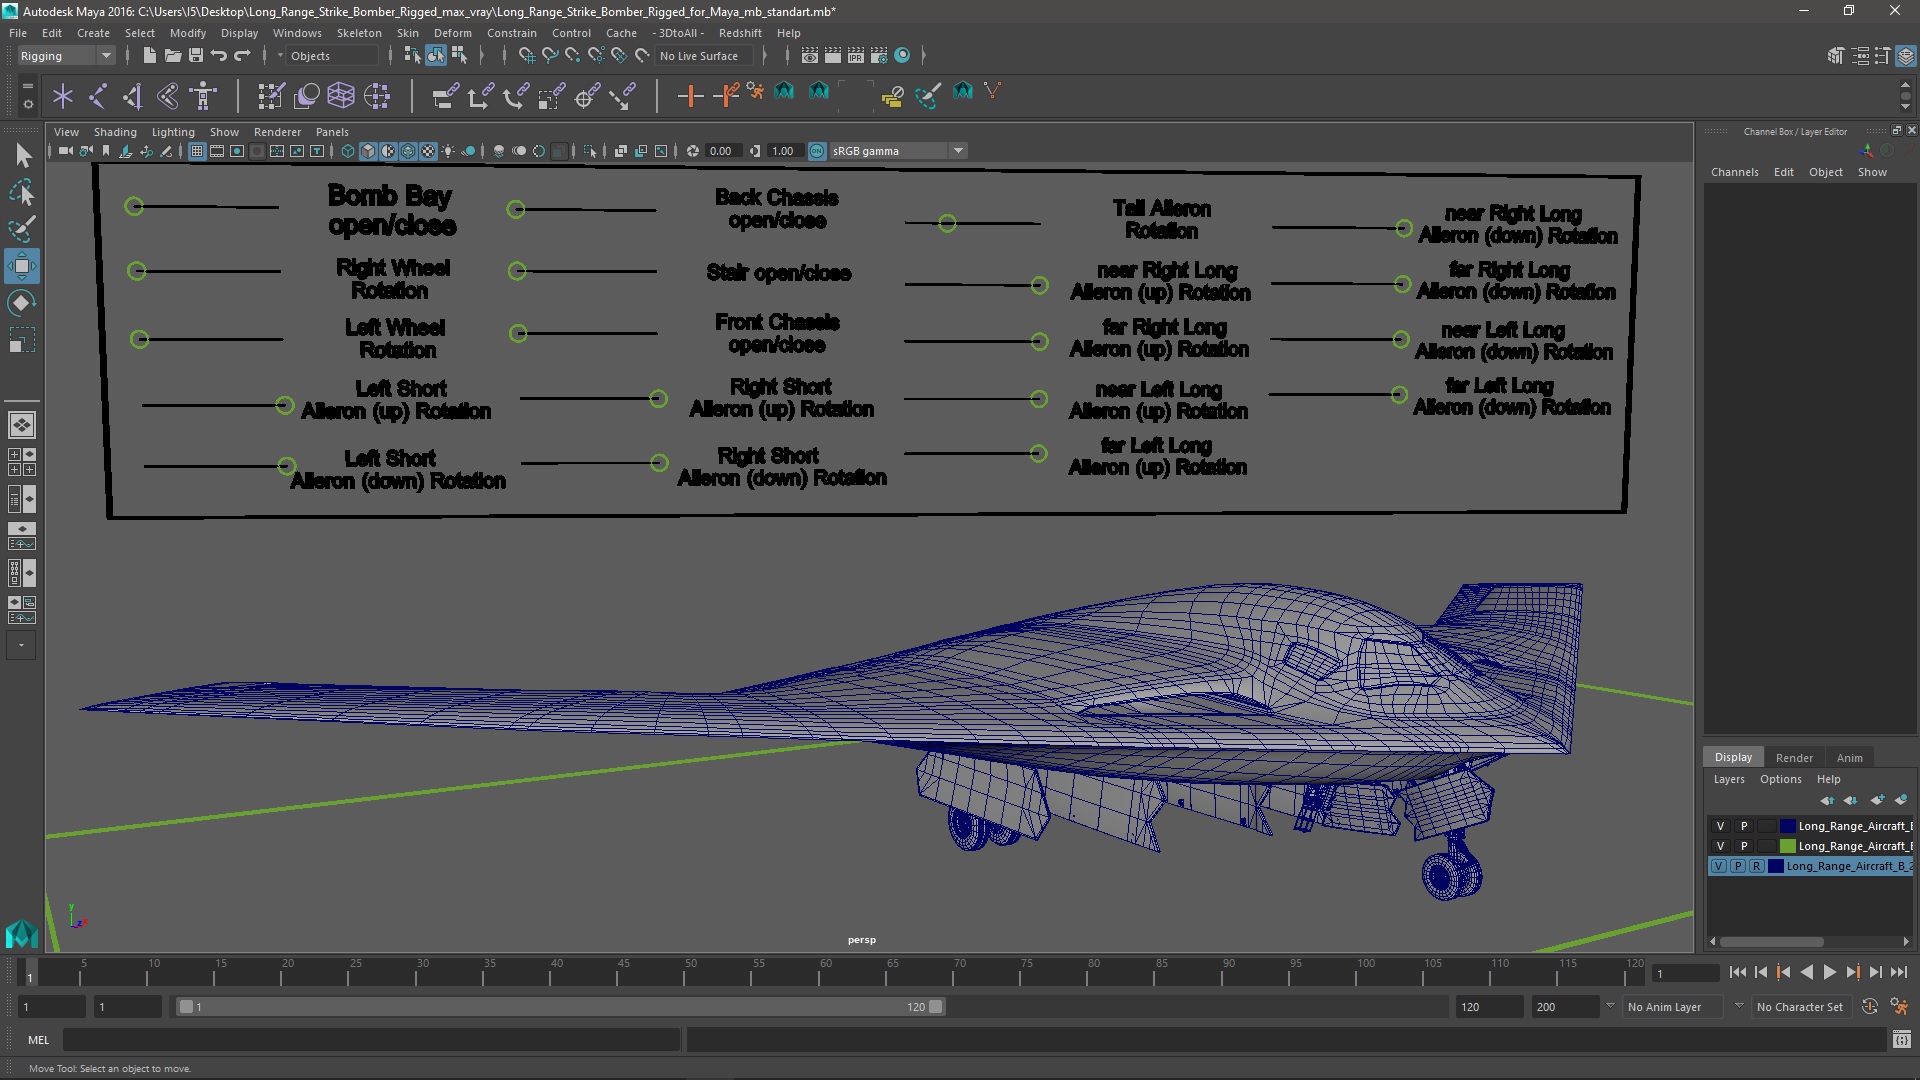This screenshot has width=1920, height=1080.
Task: Open the Channels menu in Channel Box
Action: pos(1734,172)
